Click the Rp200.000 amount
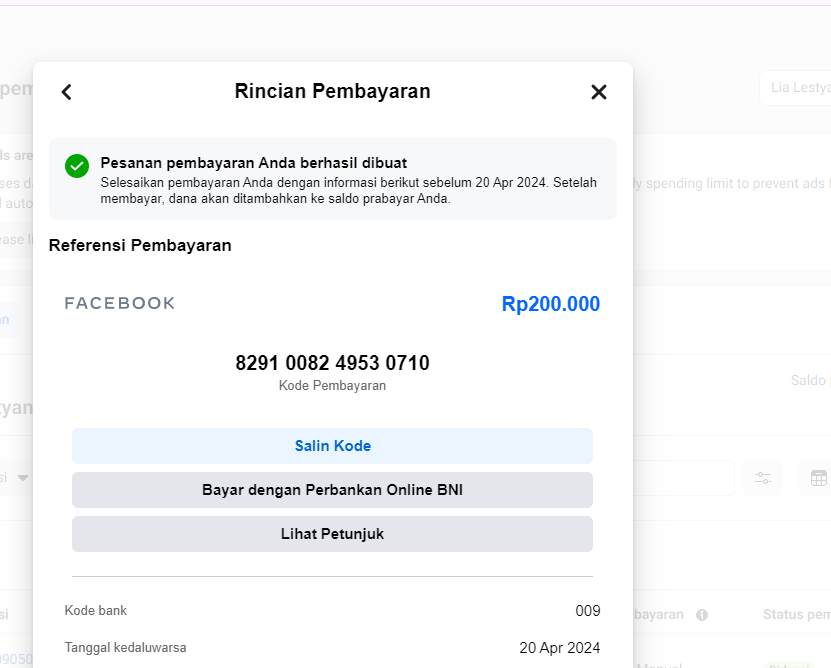 pos(551,304)
